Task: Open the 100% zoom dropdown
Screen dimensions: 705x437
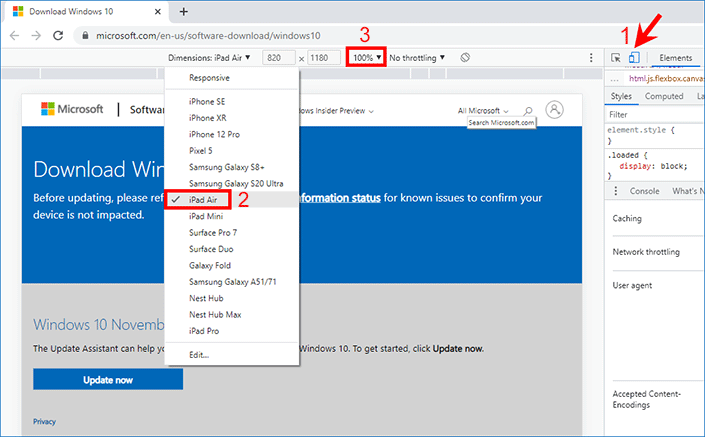Action: tap(366, 58)
